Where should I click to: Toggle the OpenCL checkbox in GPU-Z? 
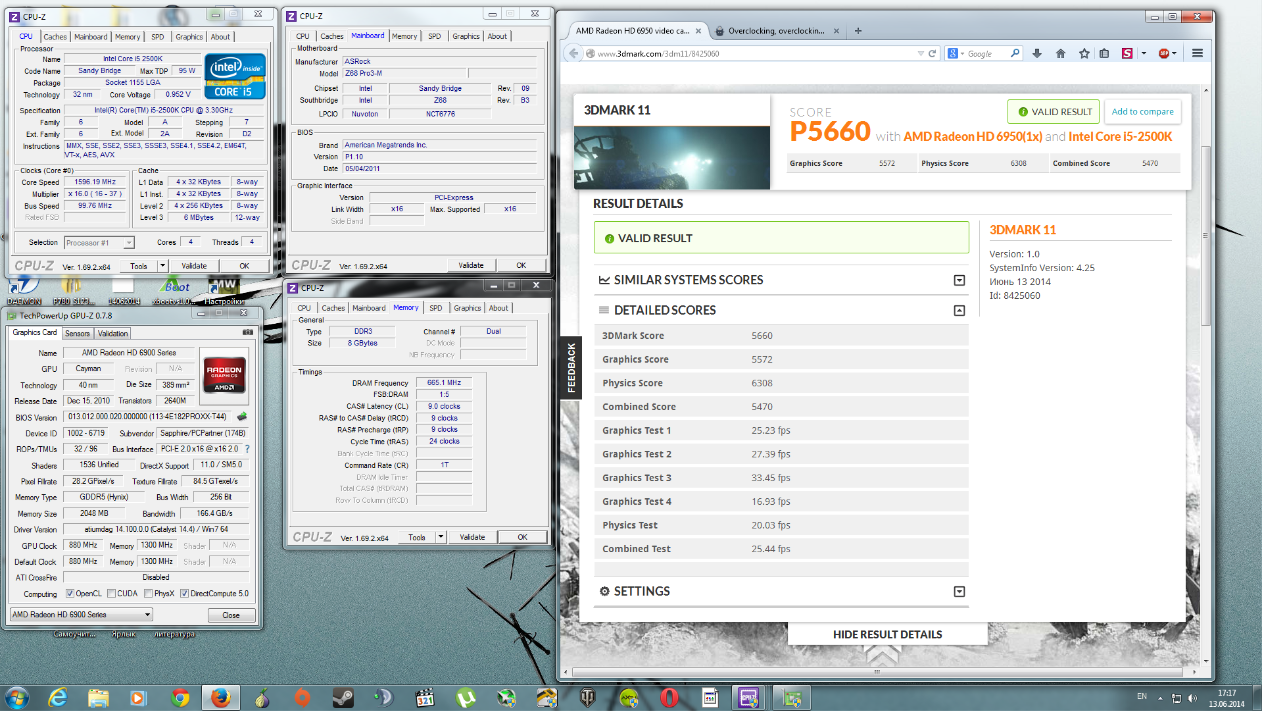pyautogui.click(x=70, y=594)
